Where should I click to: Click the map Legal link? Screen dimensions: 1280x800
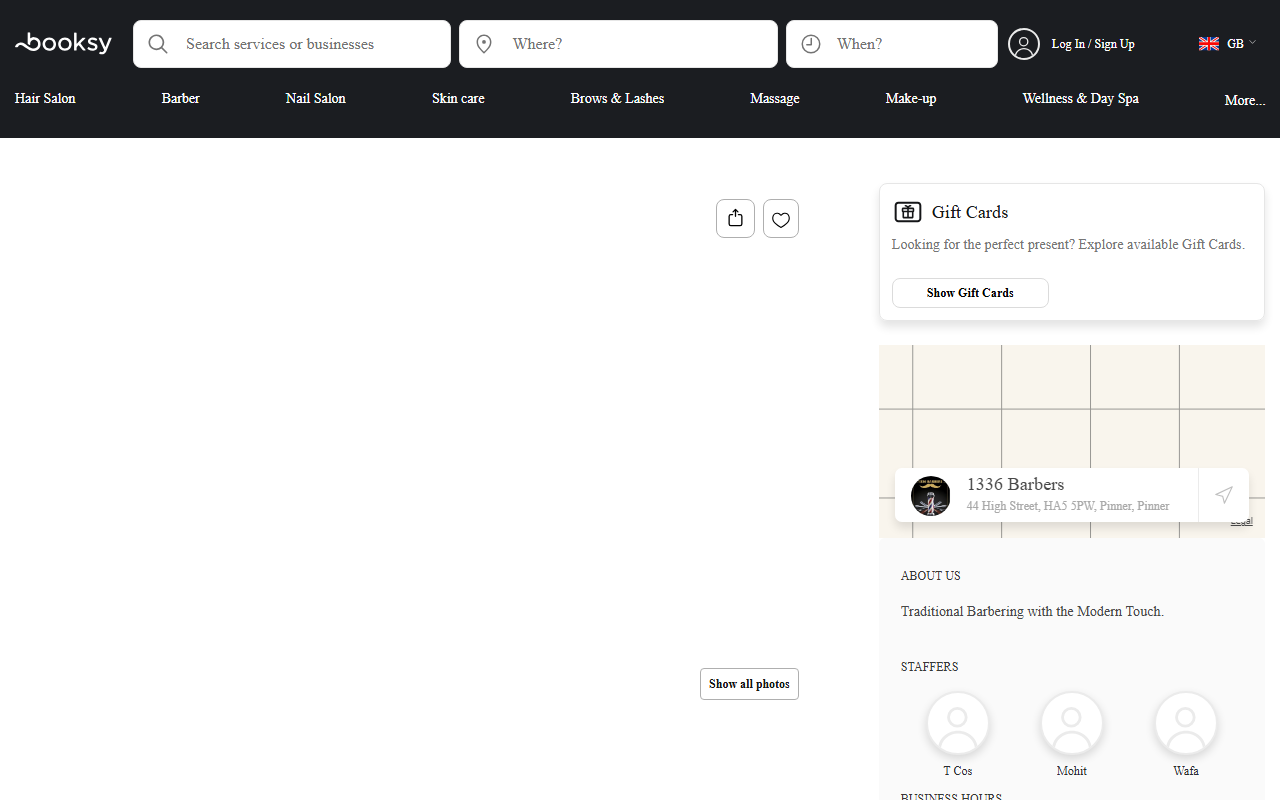click(1241, 521)
